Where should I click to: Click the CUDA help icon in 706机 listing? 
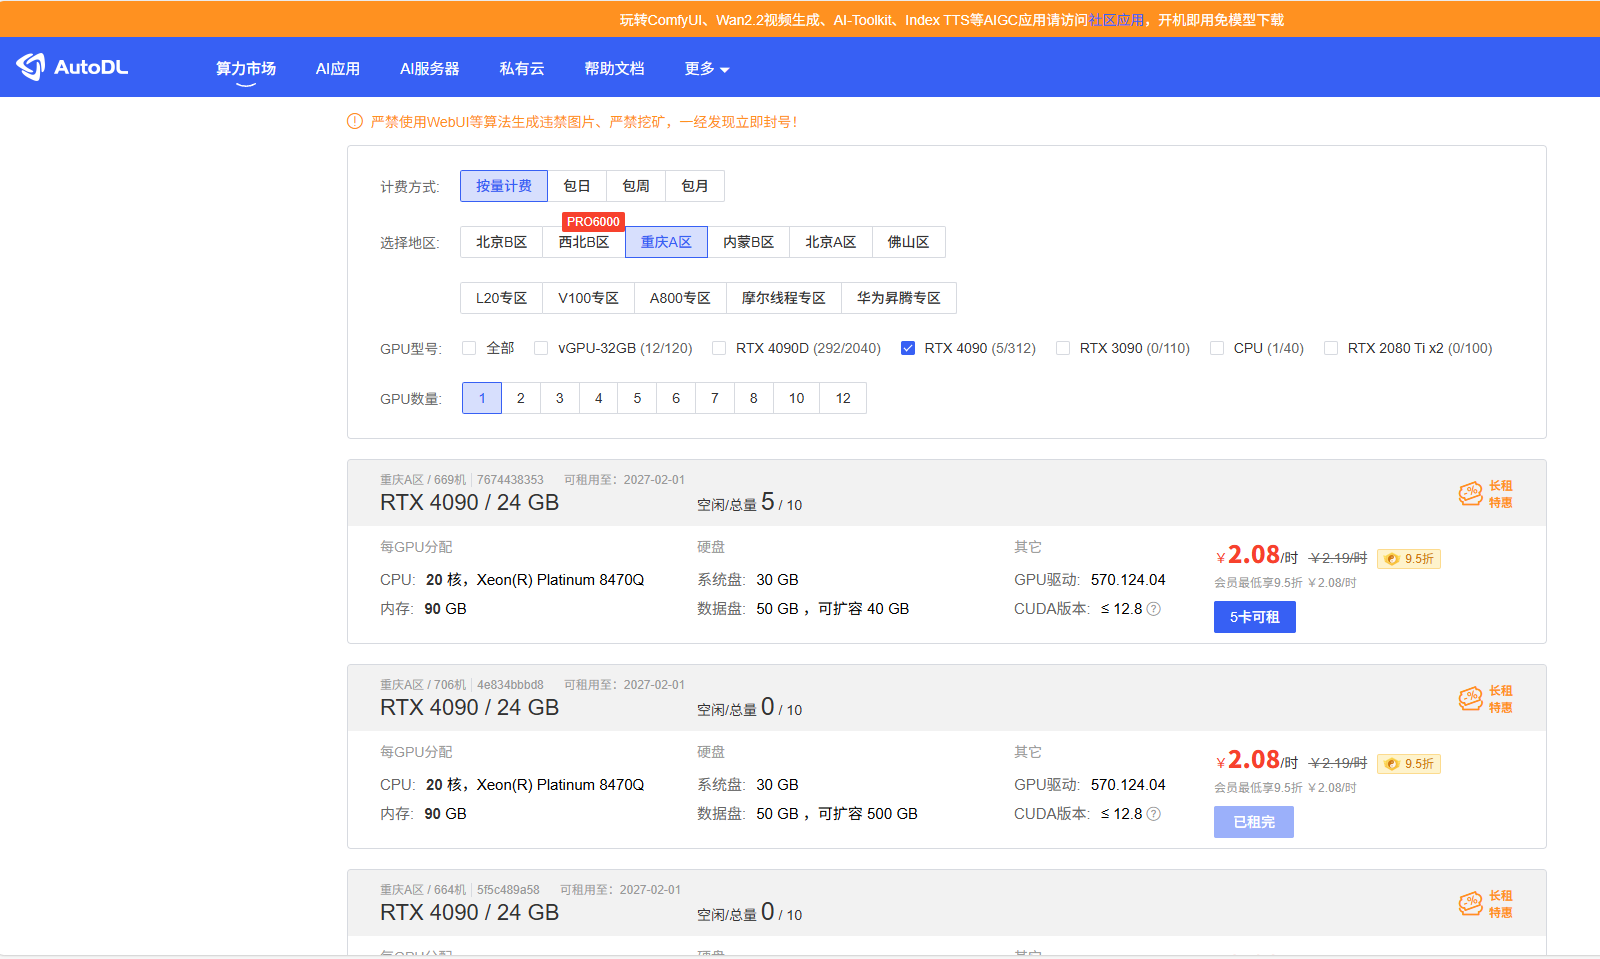(1153, 814)
